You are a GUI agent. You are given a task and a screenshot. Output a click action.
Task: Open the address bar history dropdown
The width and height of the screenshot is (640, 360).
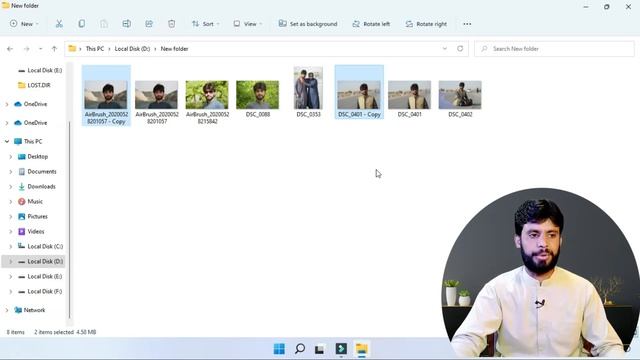pyautogui.click(x=444, y=49)
